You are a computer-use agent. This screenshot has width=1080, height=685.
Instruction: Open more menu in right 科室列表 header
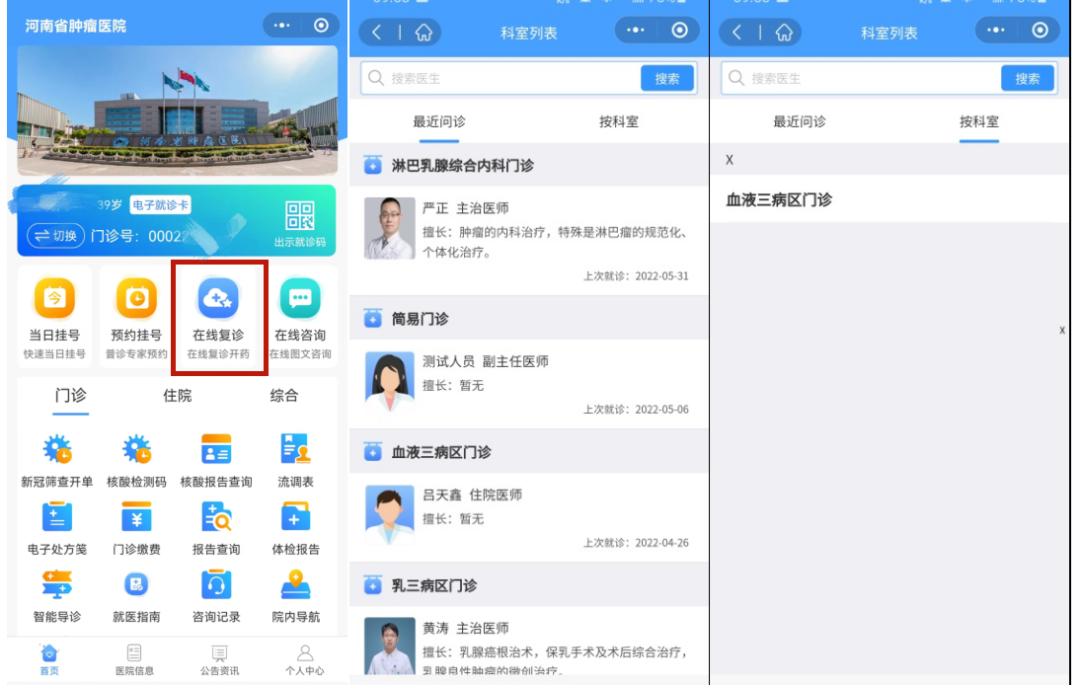[x=995, y=30]
